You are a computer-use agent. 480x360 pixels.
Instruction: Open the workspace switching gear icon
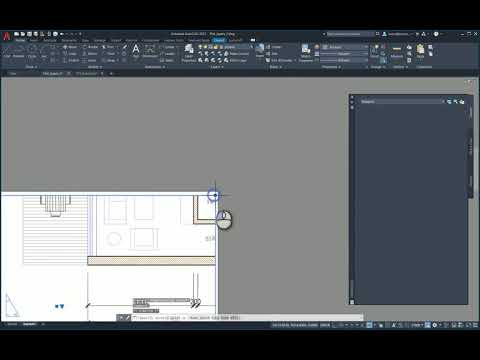(x=434, y=325)
